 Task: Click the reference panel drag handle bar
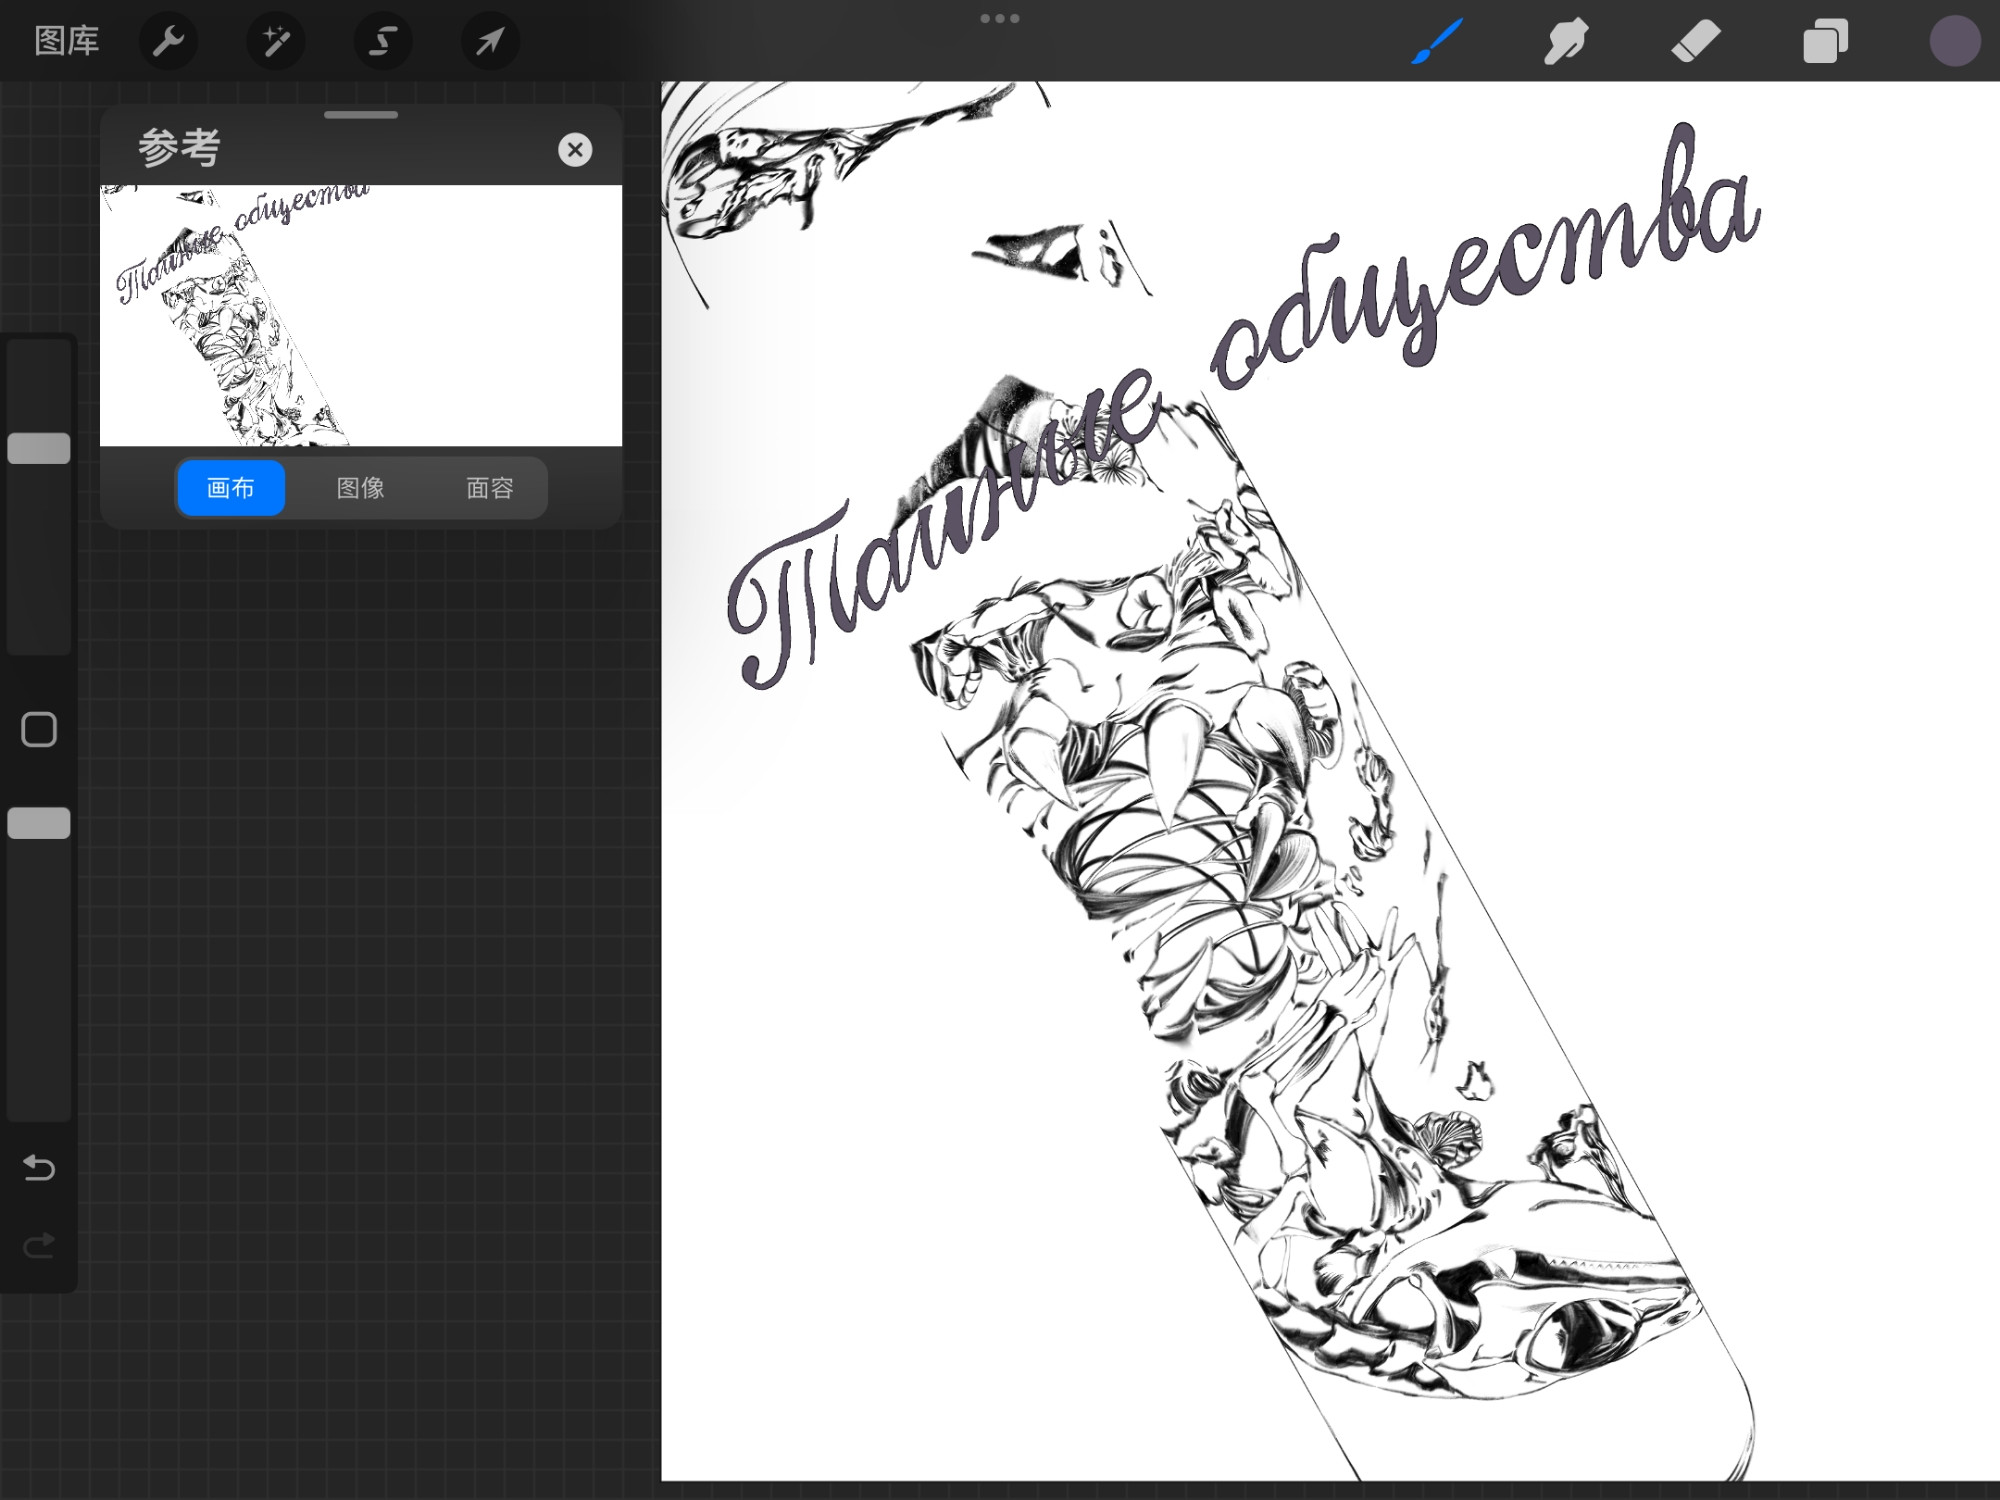coord(361,115)
